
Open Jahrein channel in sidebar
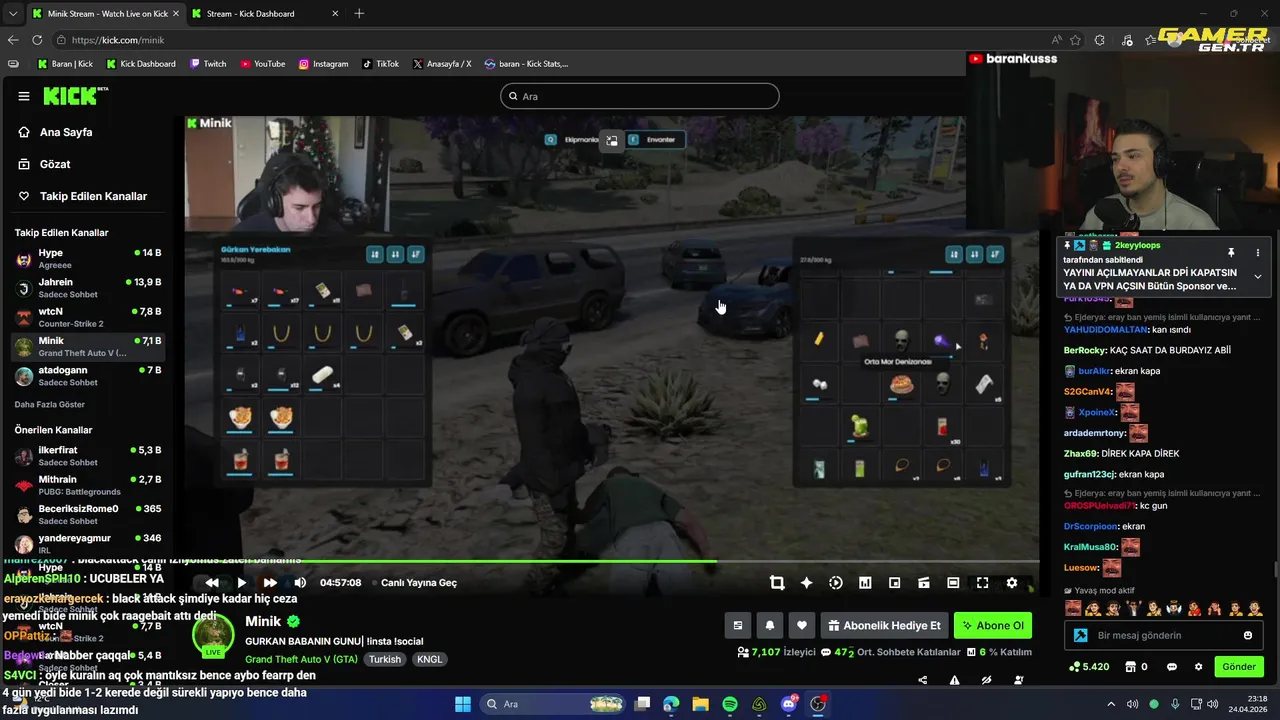88,288
